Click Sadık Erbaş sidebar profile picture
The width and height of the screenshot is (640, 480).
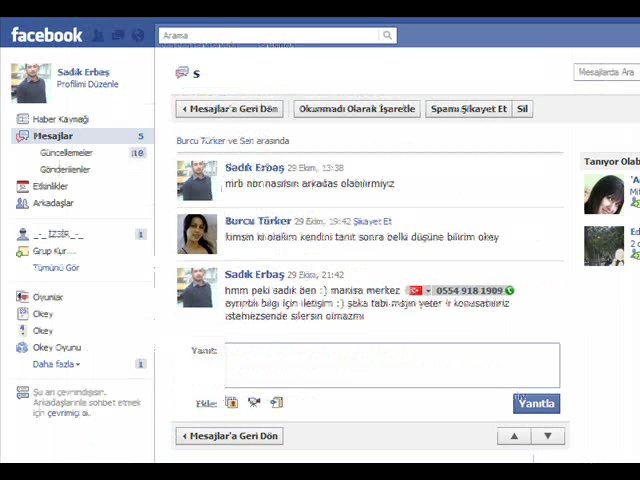(31, 83)
